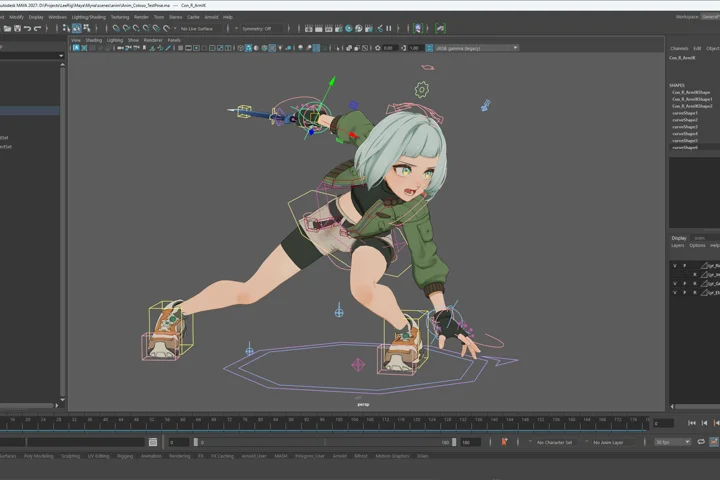Image resolution: width=720 pixels, height=480 pixels.
Task: Toggle the film gate icon in panel toolbar
Action: [x=188, y=48]
